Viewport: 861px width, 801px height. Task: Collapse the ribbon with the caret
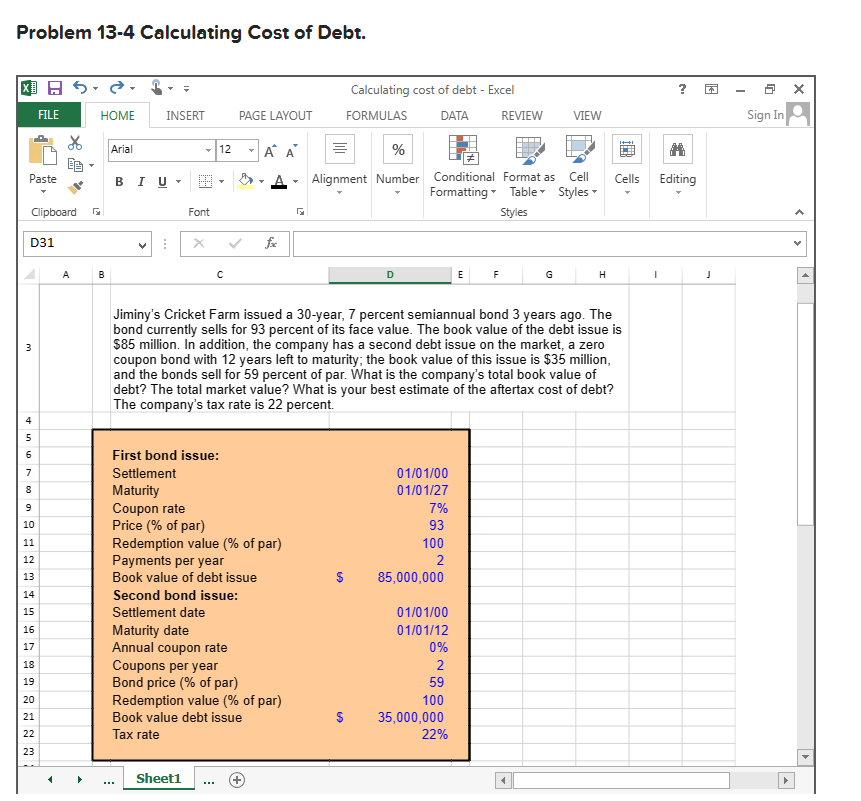coord(800,212)
